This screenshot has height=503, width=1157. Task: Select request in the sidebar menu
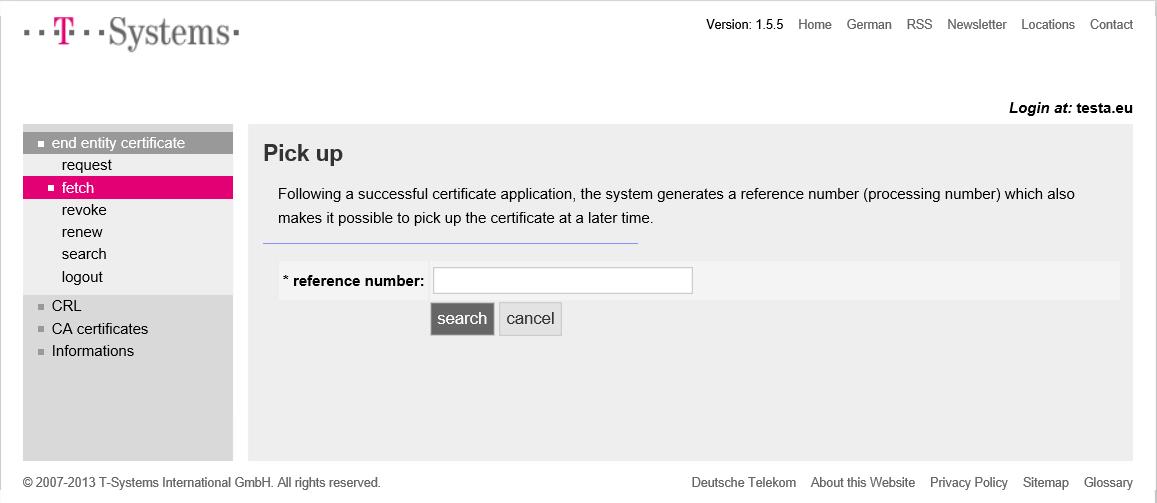tap(86, 165)
